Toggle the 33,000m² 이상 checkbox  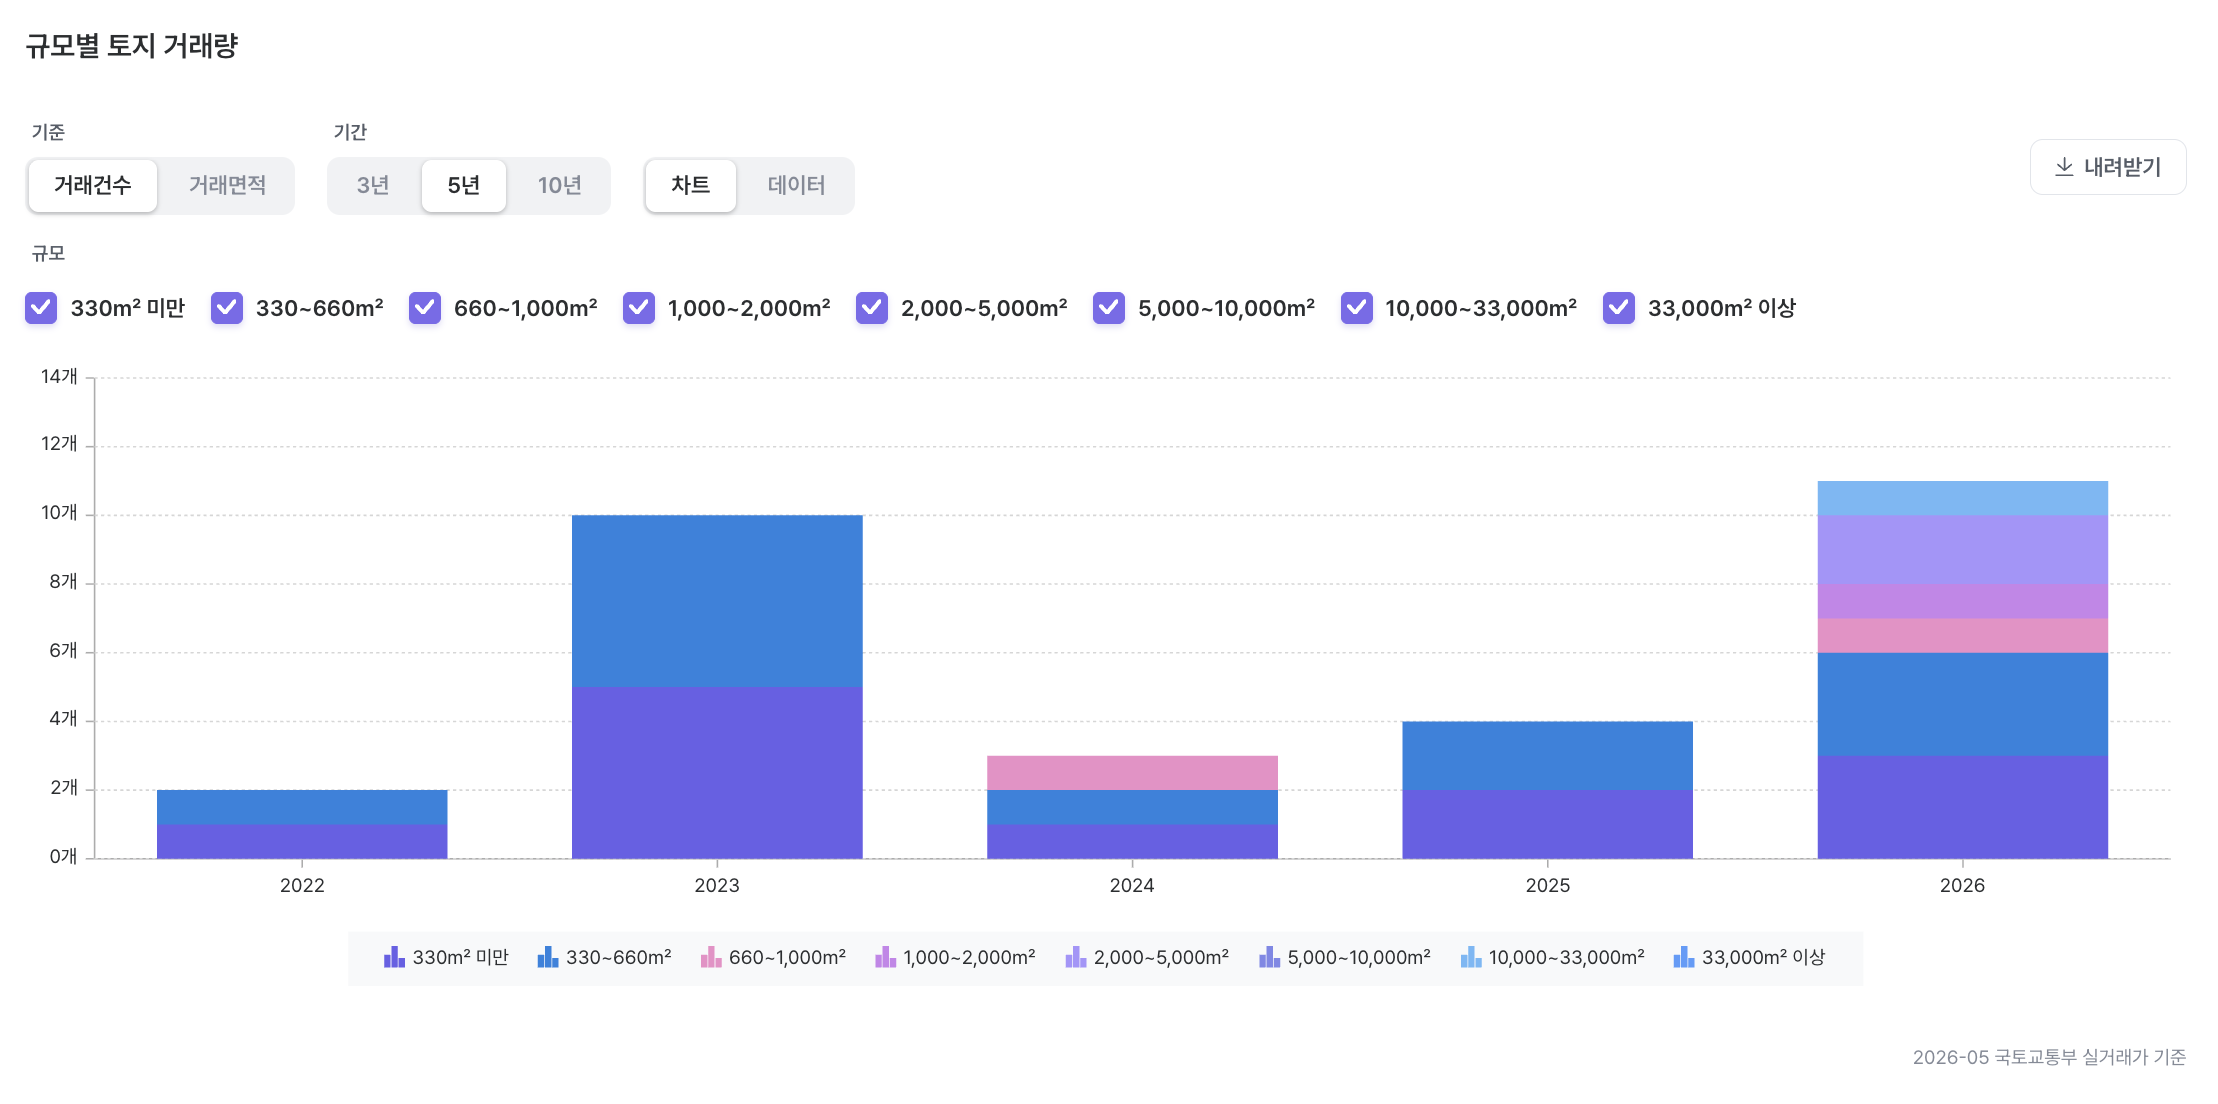click(1619, 308)
